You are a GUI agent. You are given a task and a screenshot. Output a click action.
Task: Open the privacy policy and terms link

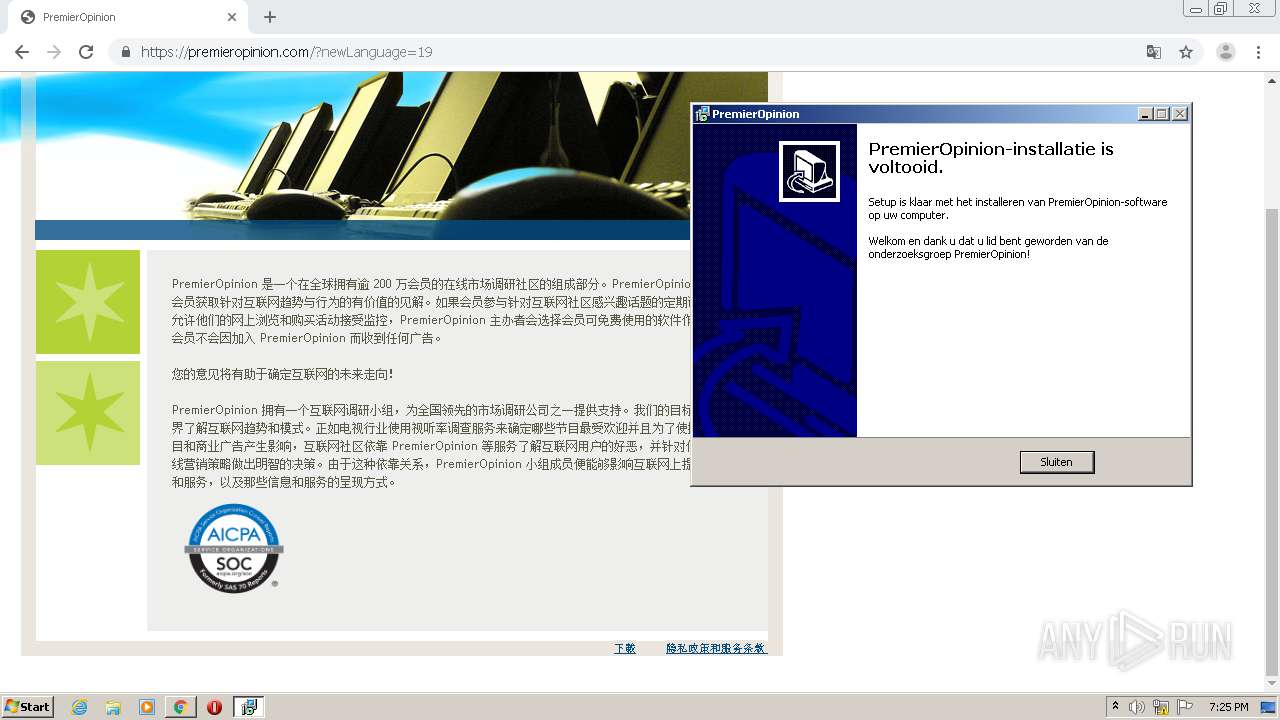716,648
